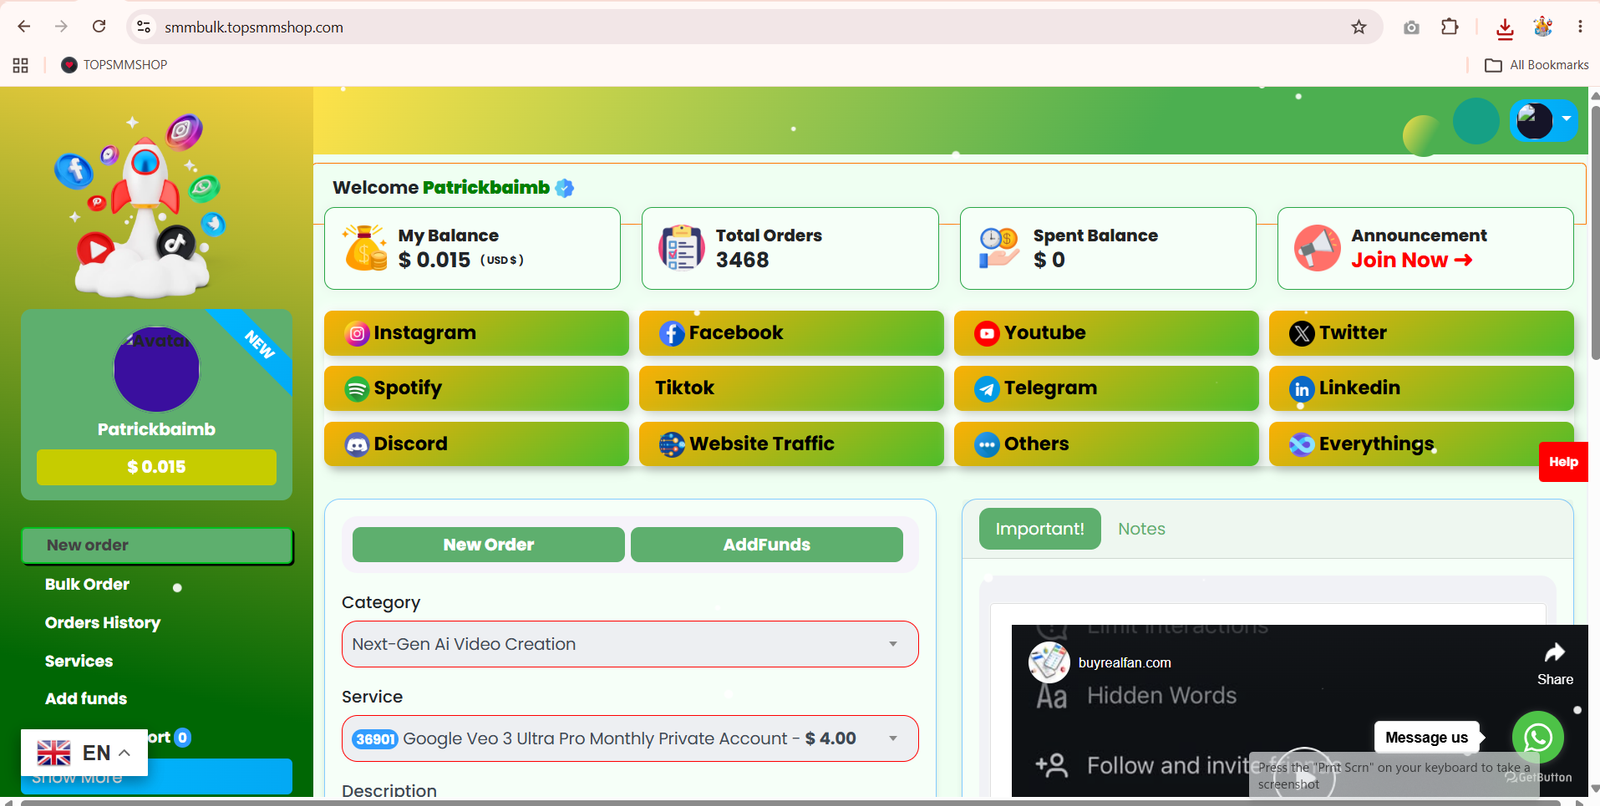Open the Twitter category

coord(1421,333)
